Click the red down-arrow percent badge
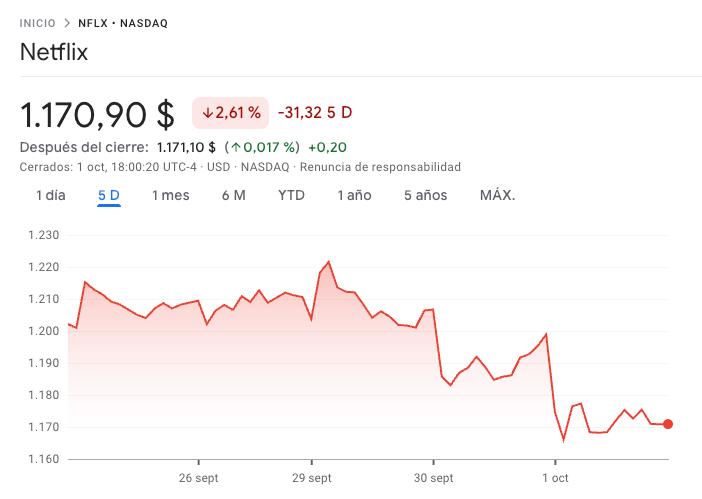 (x=231, y=113)
